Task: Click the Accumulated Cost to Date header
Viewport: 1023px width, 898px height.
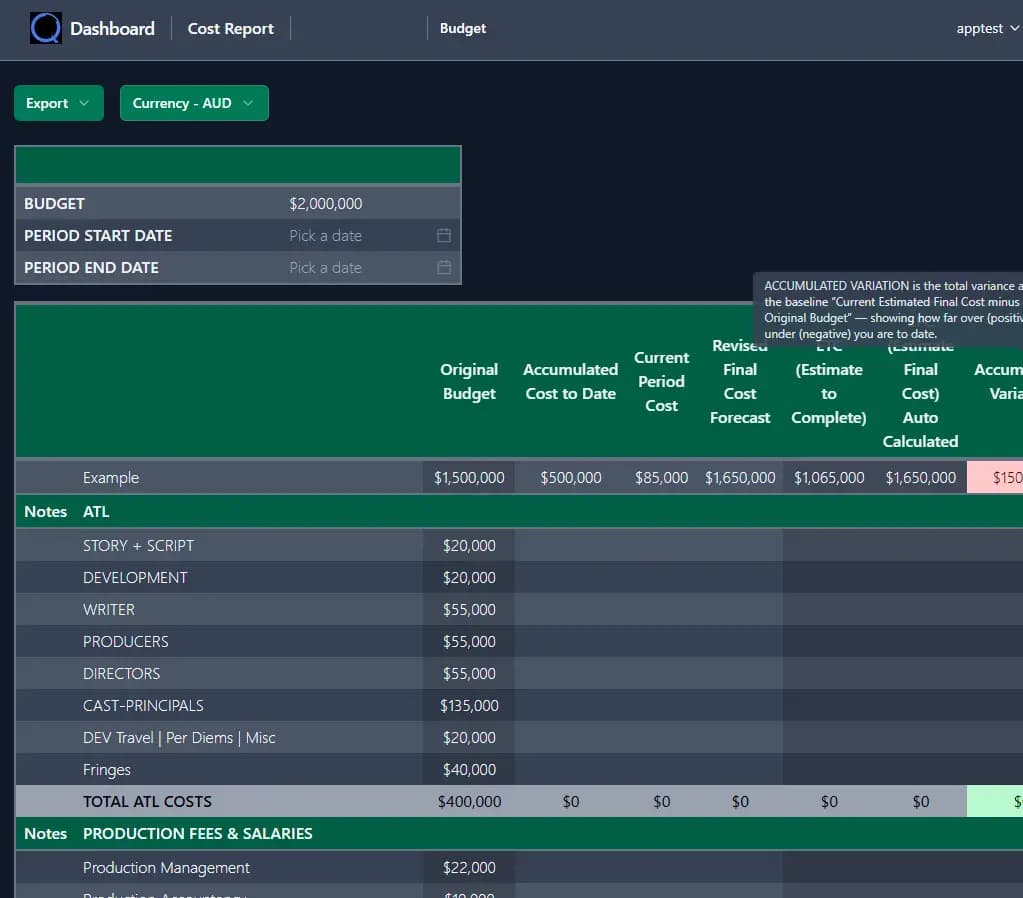Action: tap(570, 382)
